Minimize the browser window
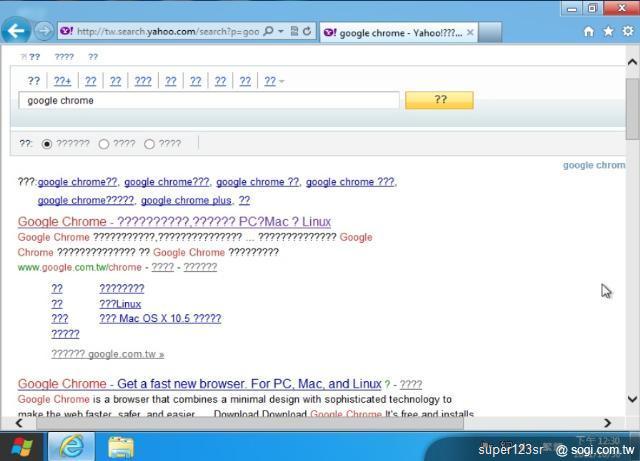The height and width of the screenshot is (461, 640). click(572, 9)
